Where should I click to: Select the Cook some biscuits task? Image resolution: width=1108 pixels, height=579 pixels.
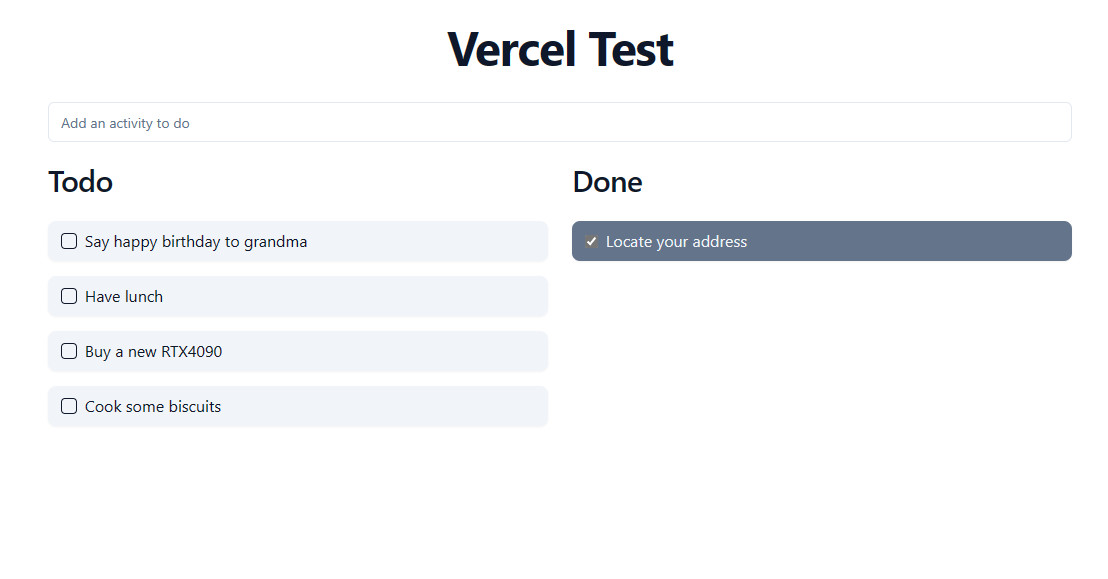[298, 406]
